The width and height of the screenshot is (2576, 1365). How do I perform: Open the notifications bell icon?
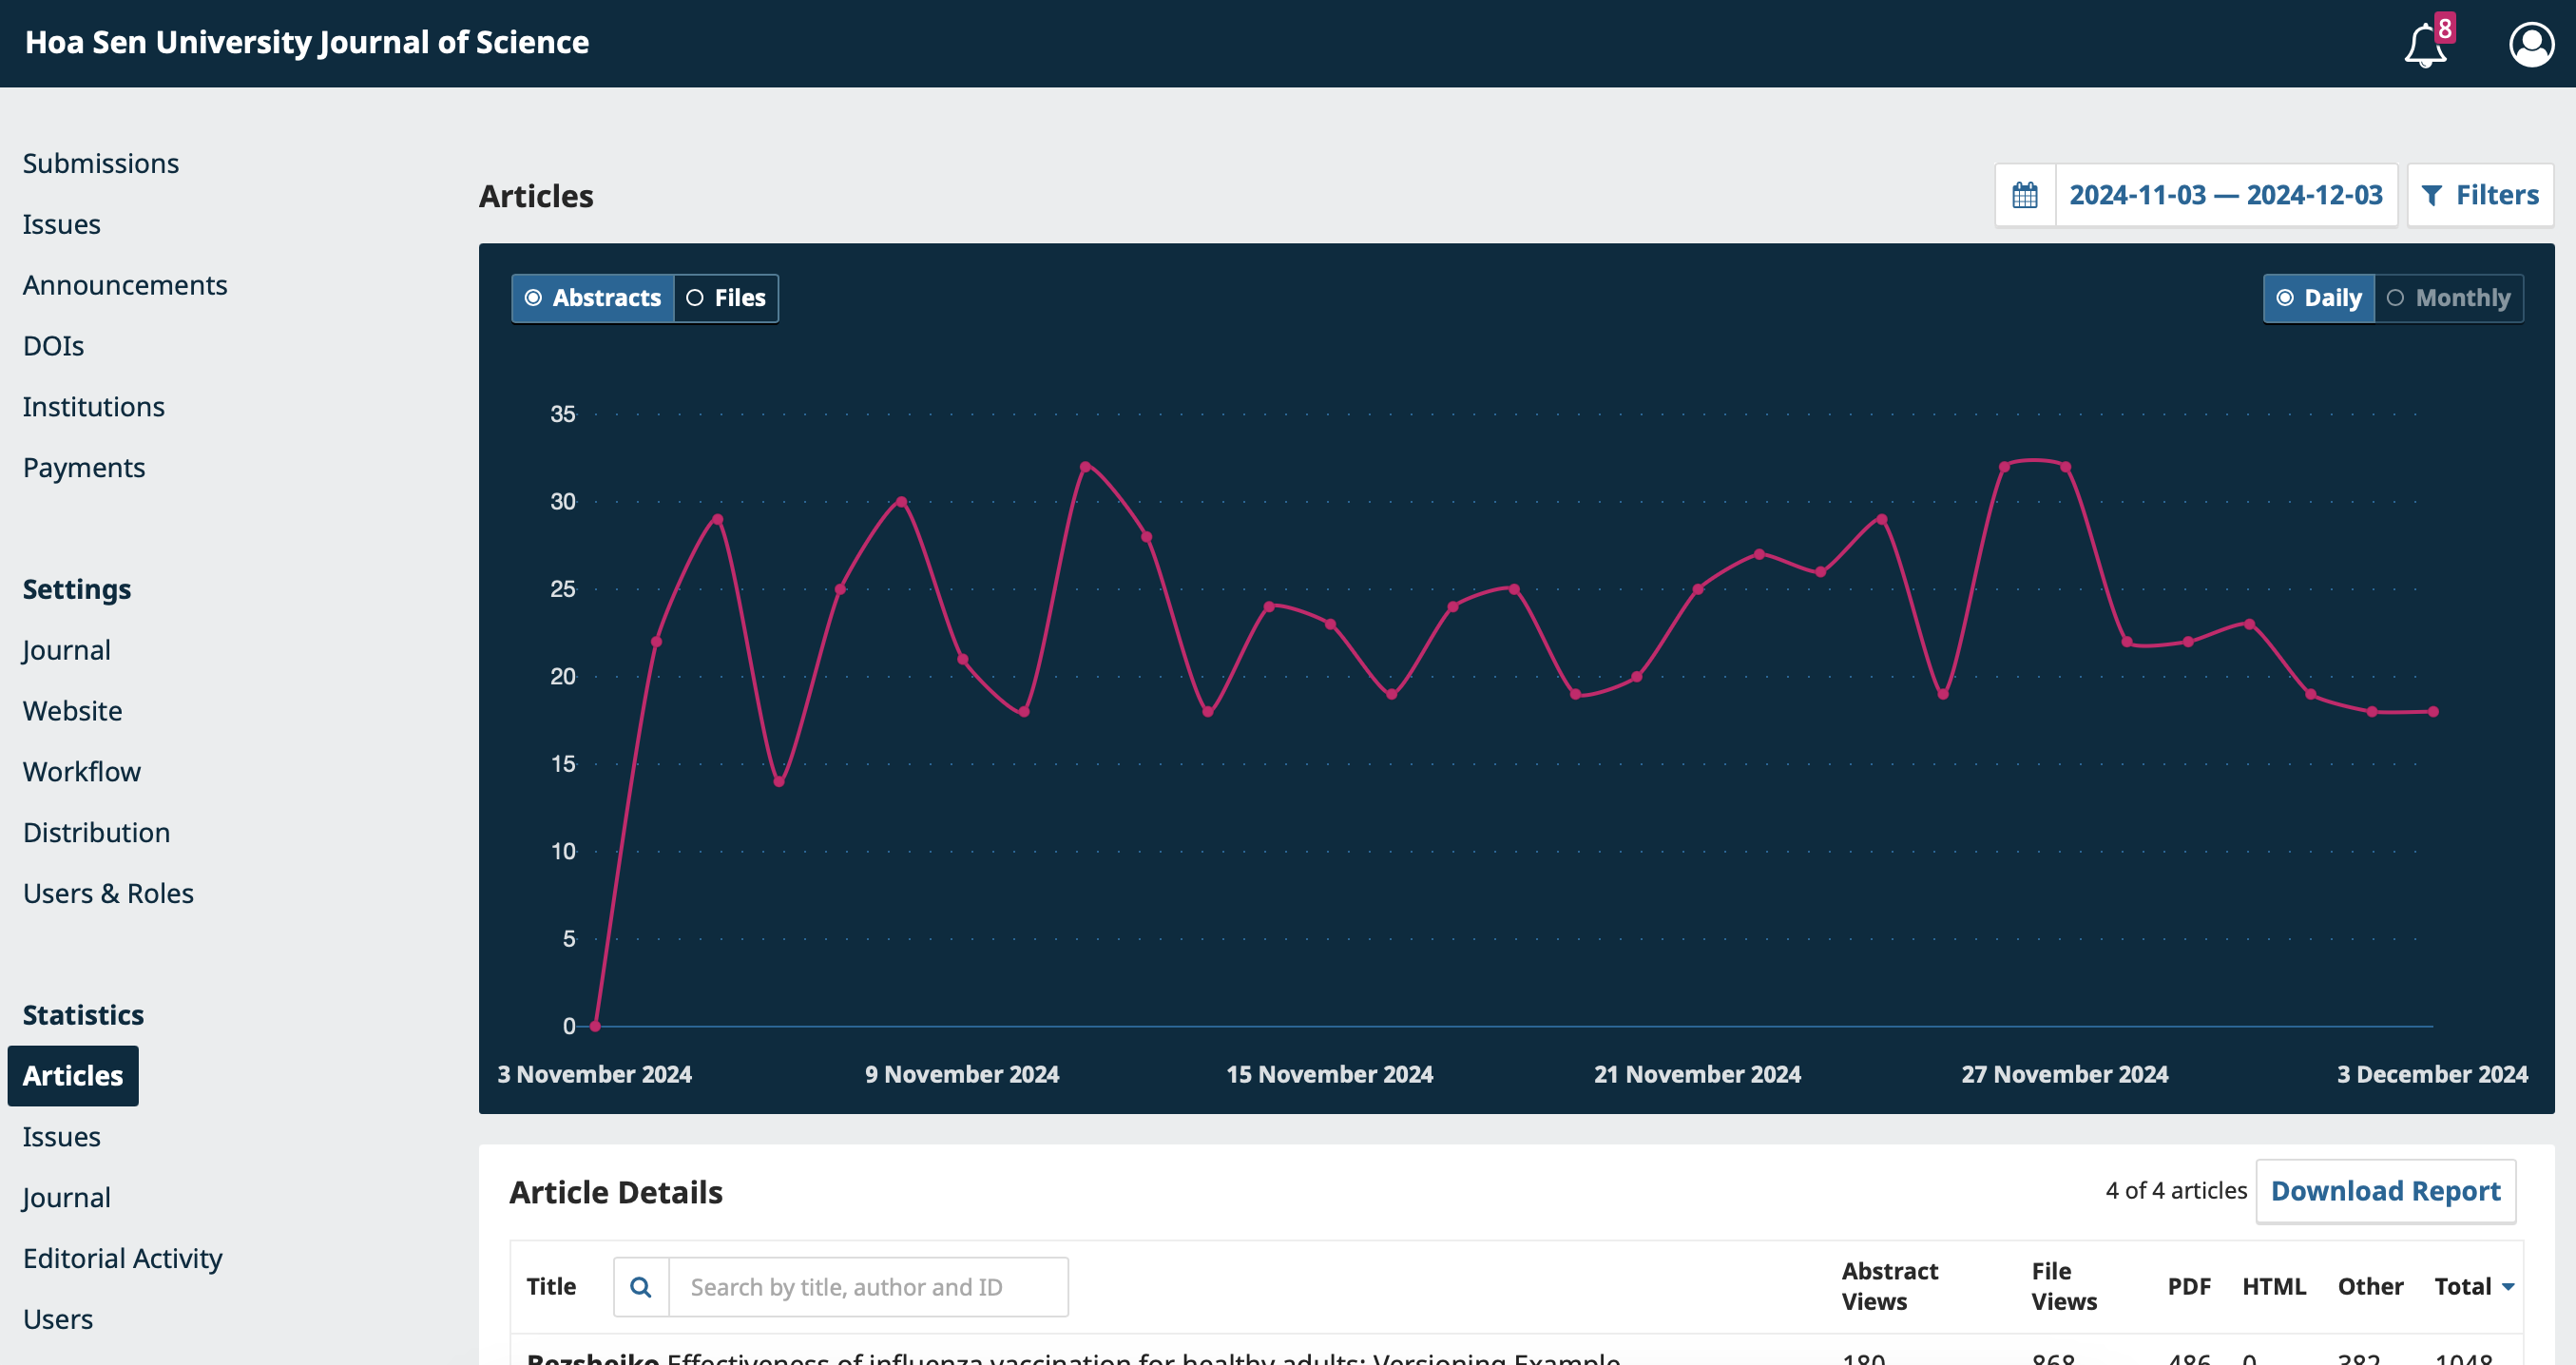2424,45
